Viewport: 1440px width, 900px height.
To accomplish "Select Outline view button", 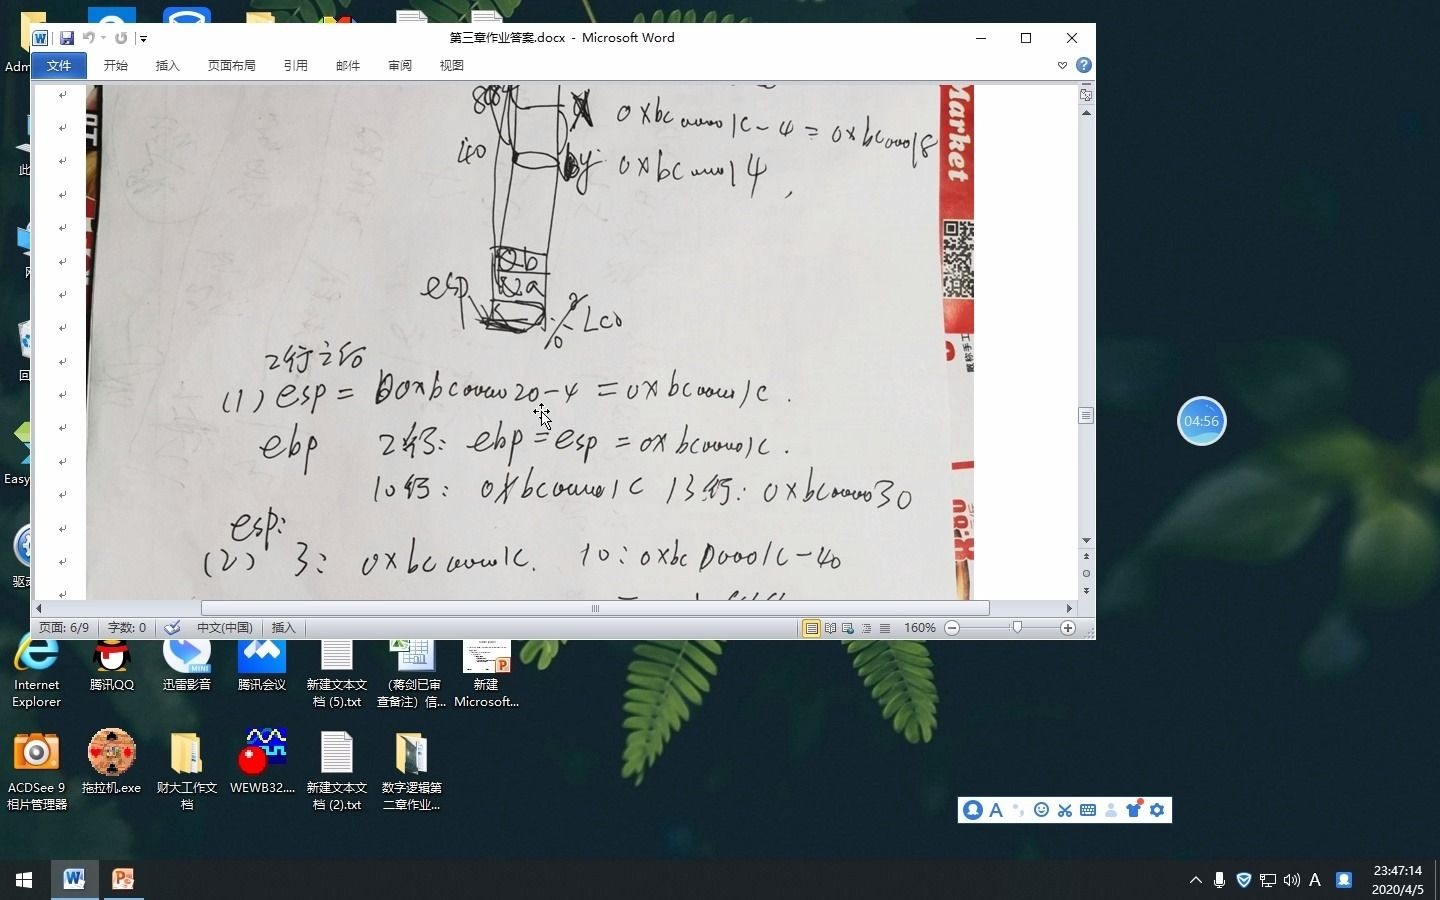I will (x=866, y=628).
